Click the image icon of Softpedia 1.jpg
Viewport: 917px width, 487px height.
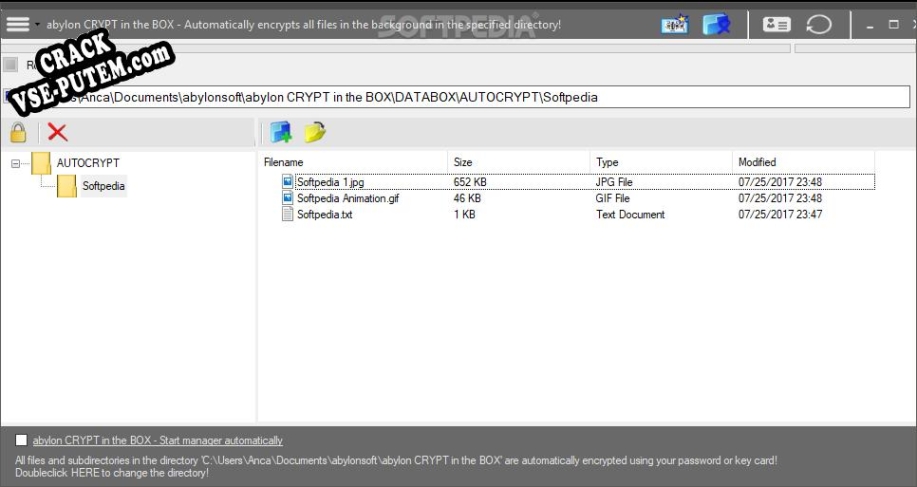[287, 182]
